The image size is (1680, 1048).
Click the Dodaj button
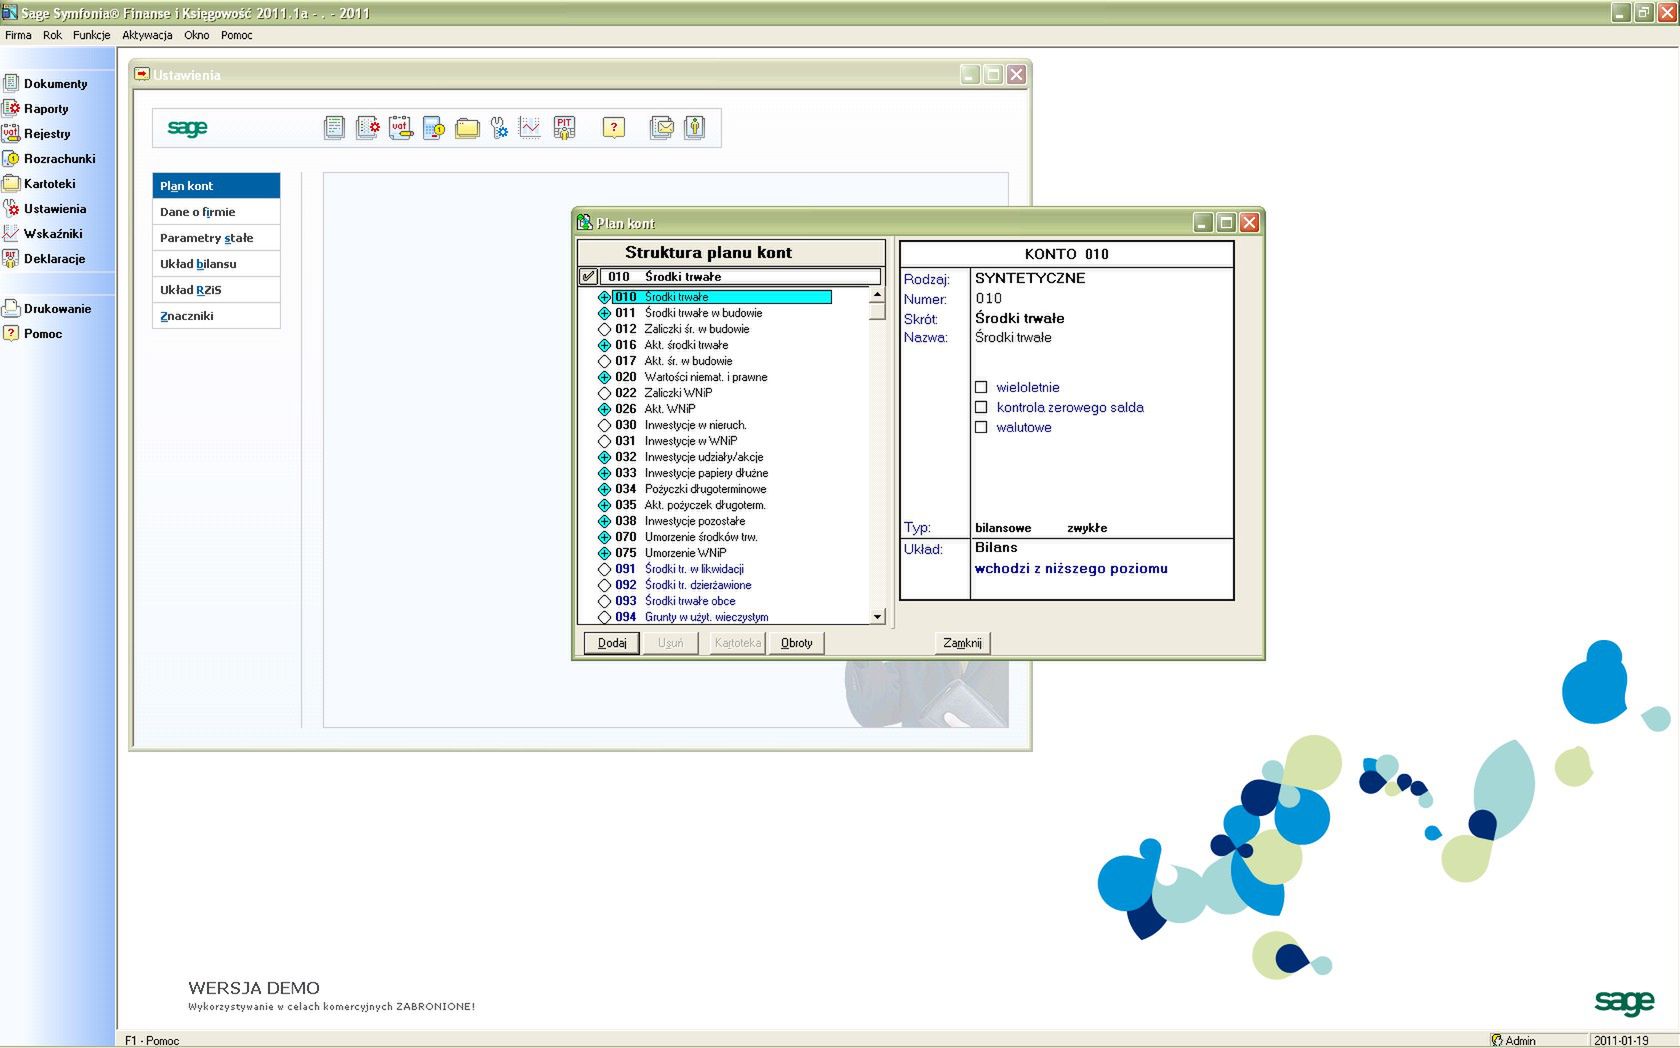coord(612,643)
